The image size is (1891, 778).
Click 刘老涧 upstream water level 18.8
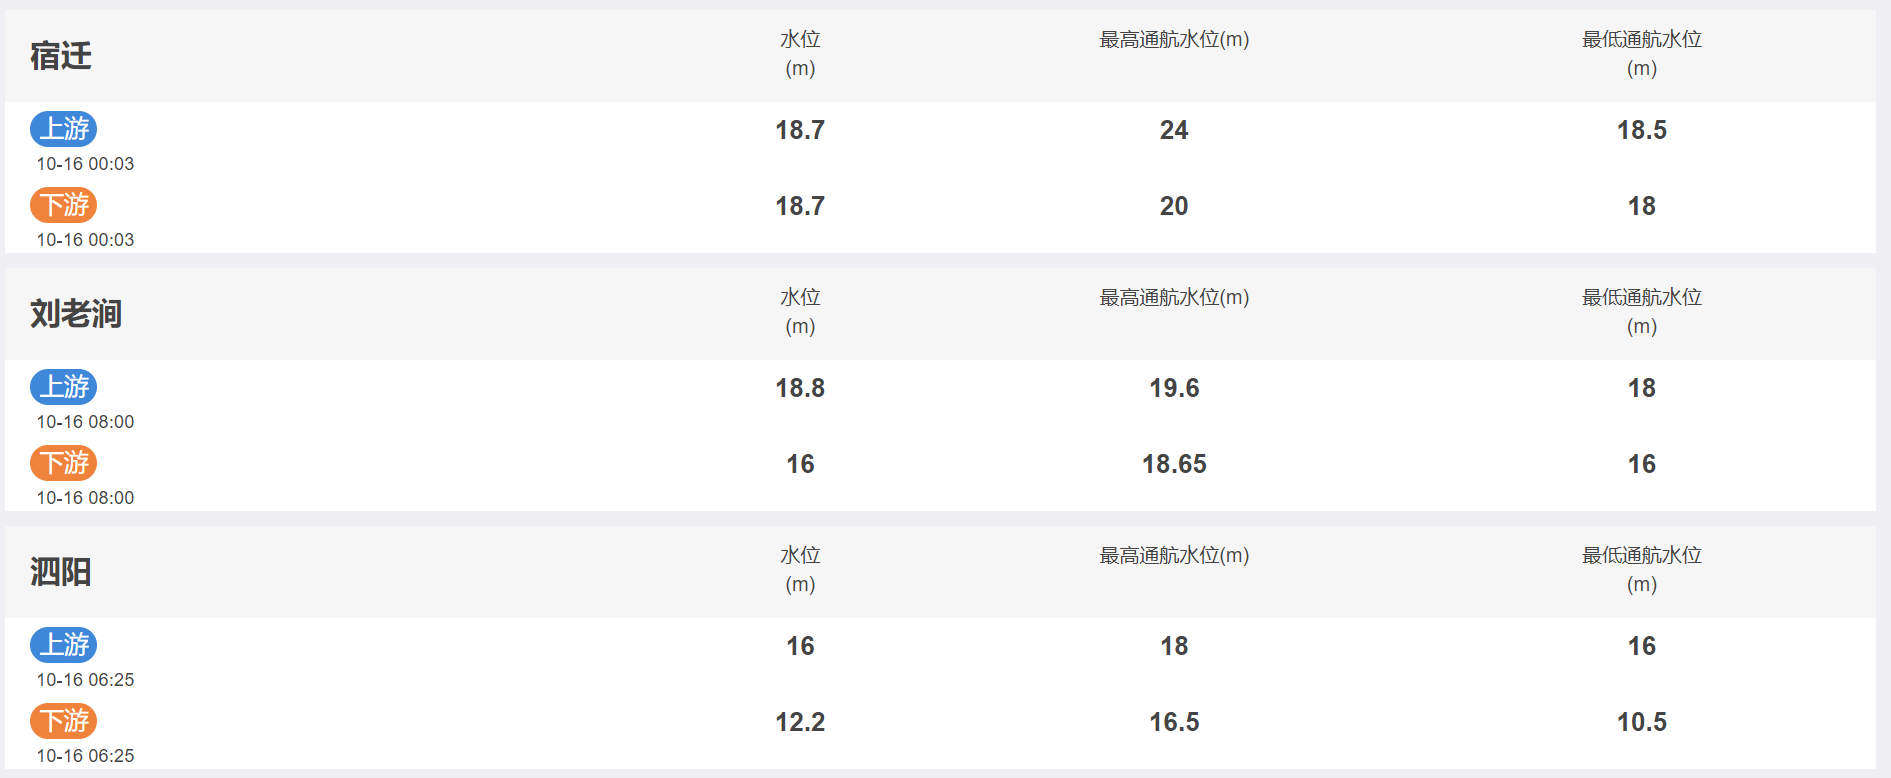click(800, 388)
